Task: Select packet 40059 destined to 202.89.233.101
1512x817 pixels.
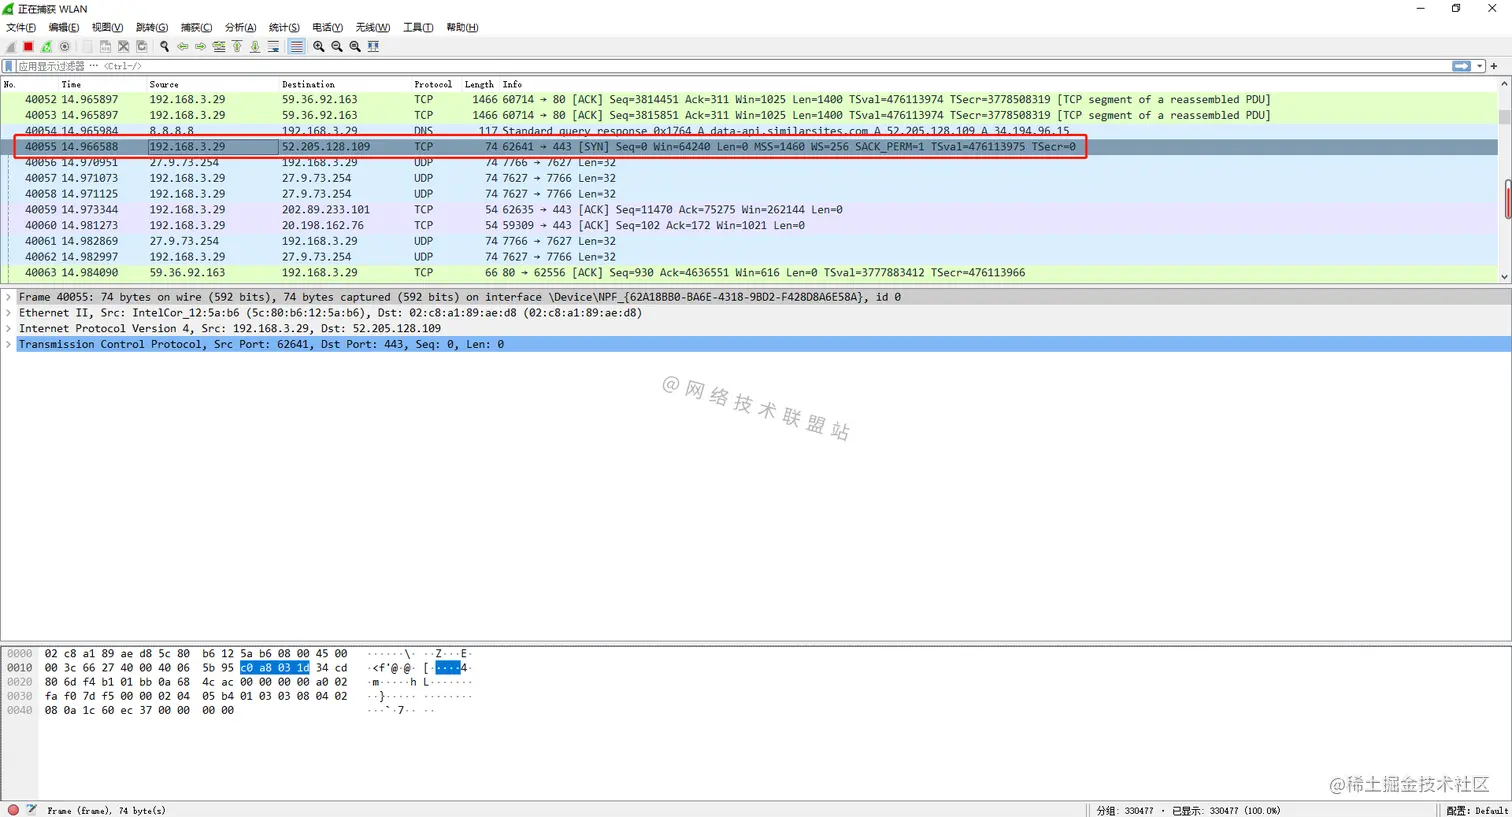Action: coord(749,210)
